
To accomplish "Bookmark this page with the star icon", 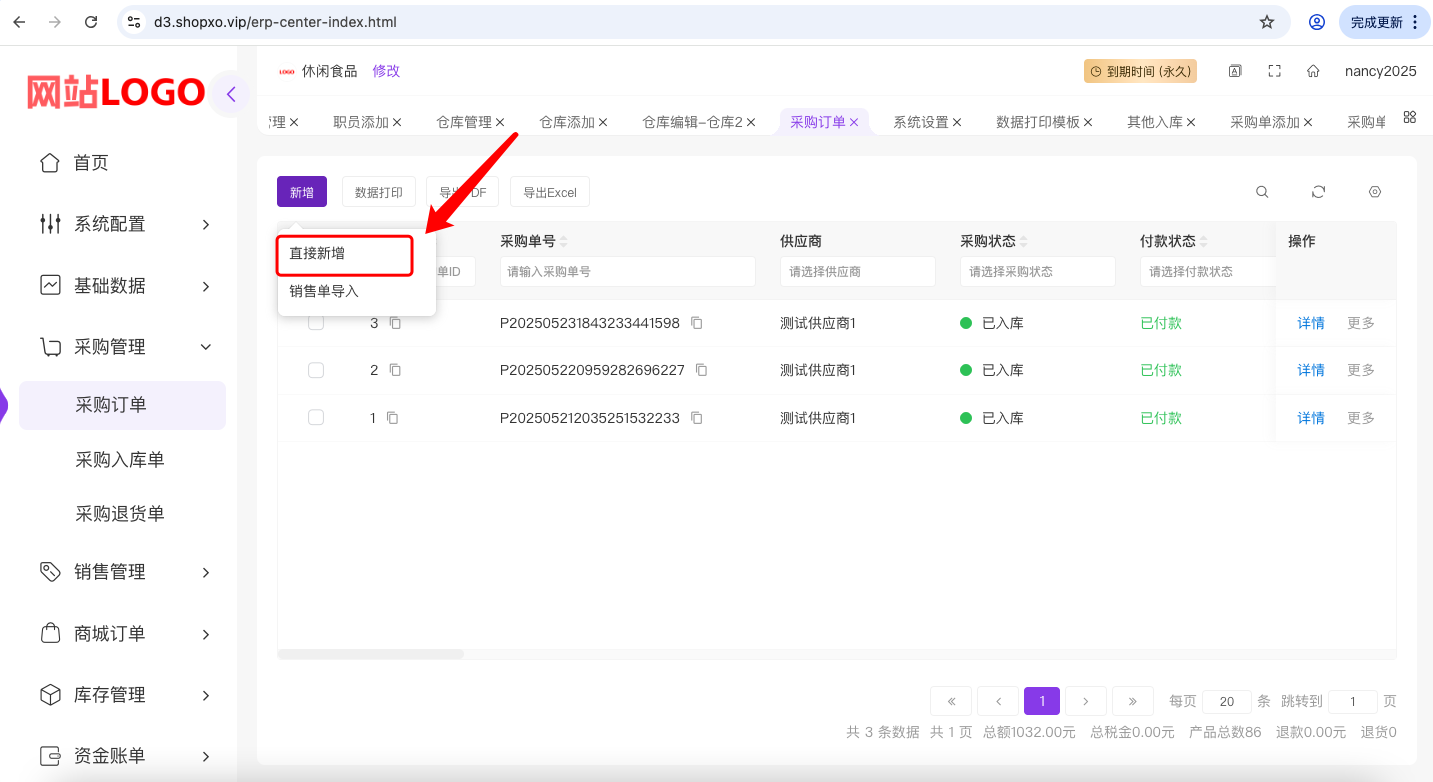I will (1266, 22).
